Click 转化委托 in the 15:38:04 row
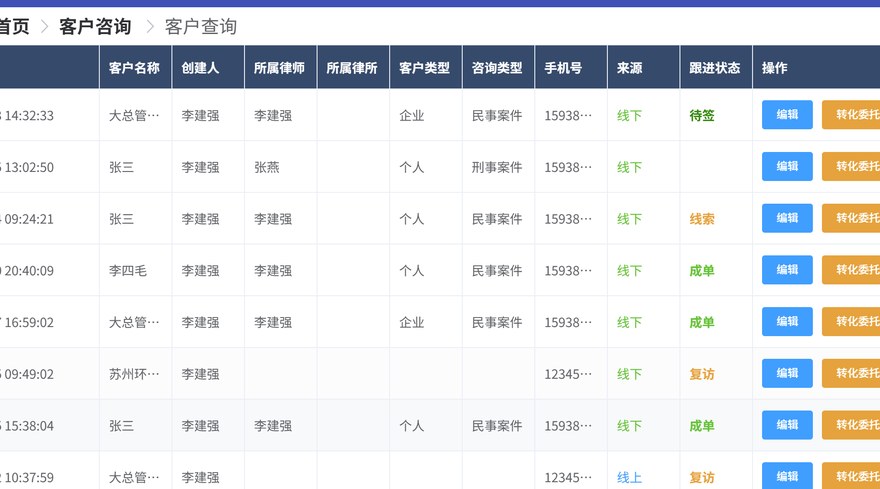This screenshot has width=880, height=489. coord(851,424)
